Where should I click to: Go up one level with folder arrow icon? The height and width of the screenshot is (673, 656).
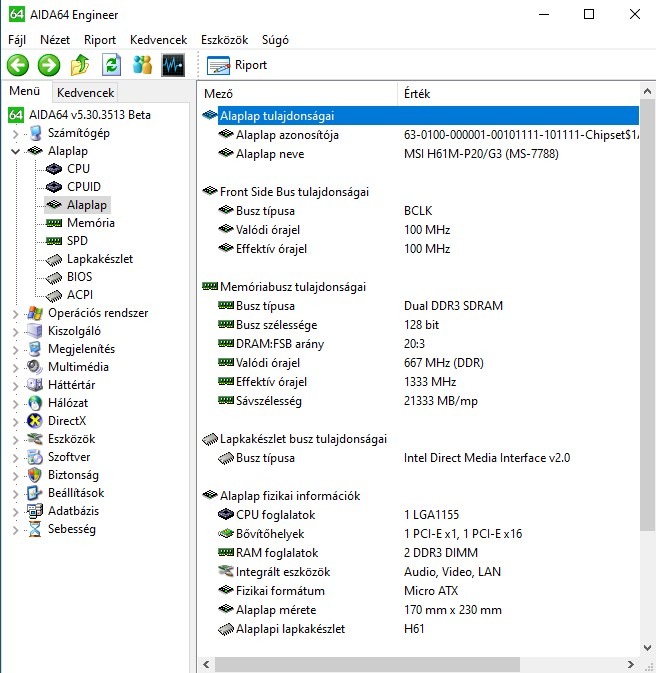pyautogui.click(x=80, y=65)
